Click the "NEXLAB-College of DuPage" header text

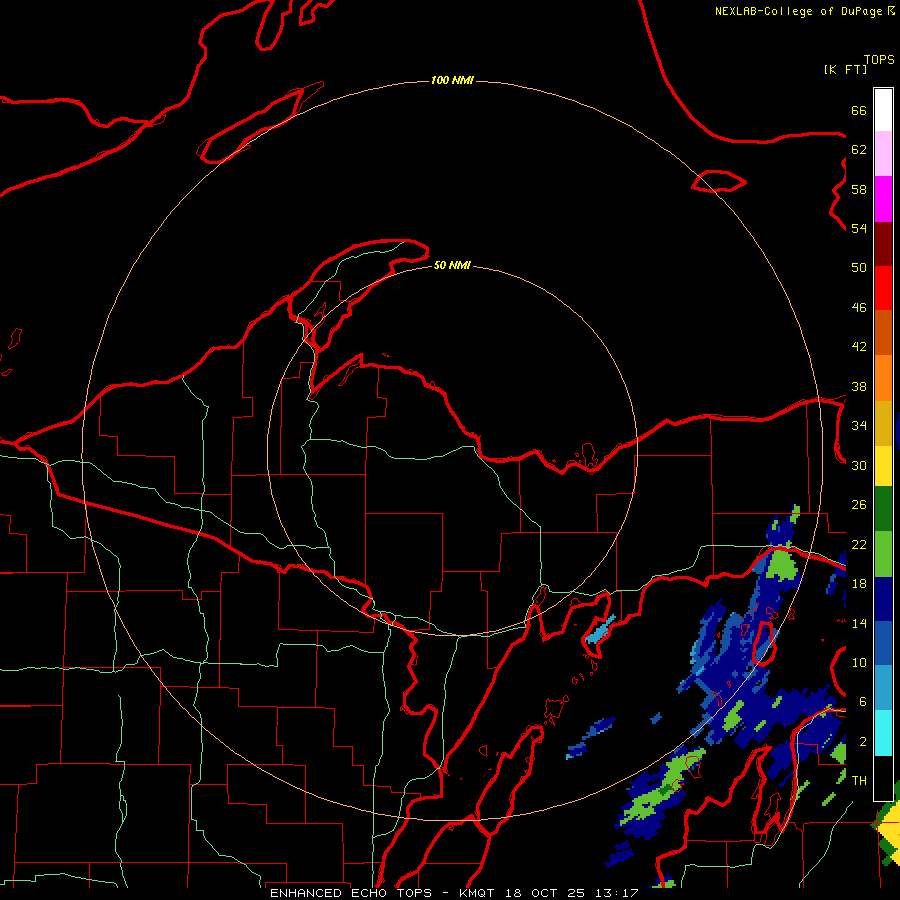pos(798,11)
